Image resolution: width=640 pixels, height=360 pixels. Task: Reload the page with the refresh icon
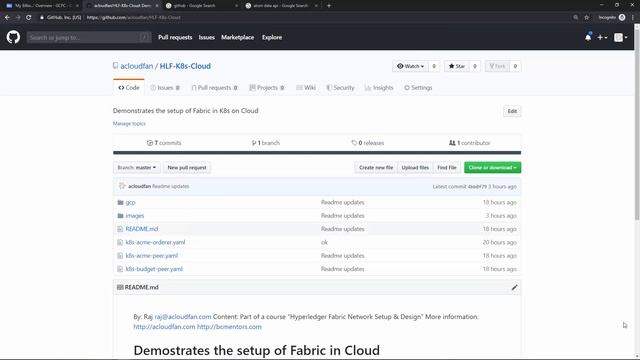(29, 17)
